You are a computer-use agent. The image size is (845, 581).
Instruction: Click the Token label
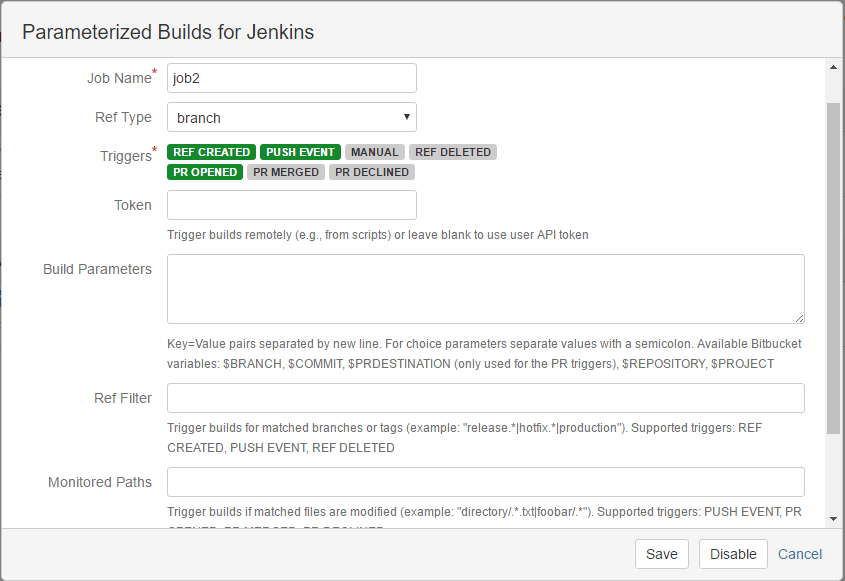pos(133,205)
